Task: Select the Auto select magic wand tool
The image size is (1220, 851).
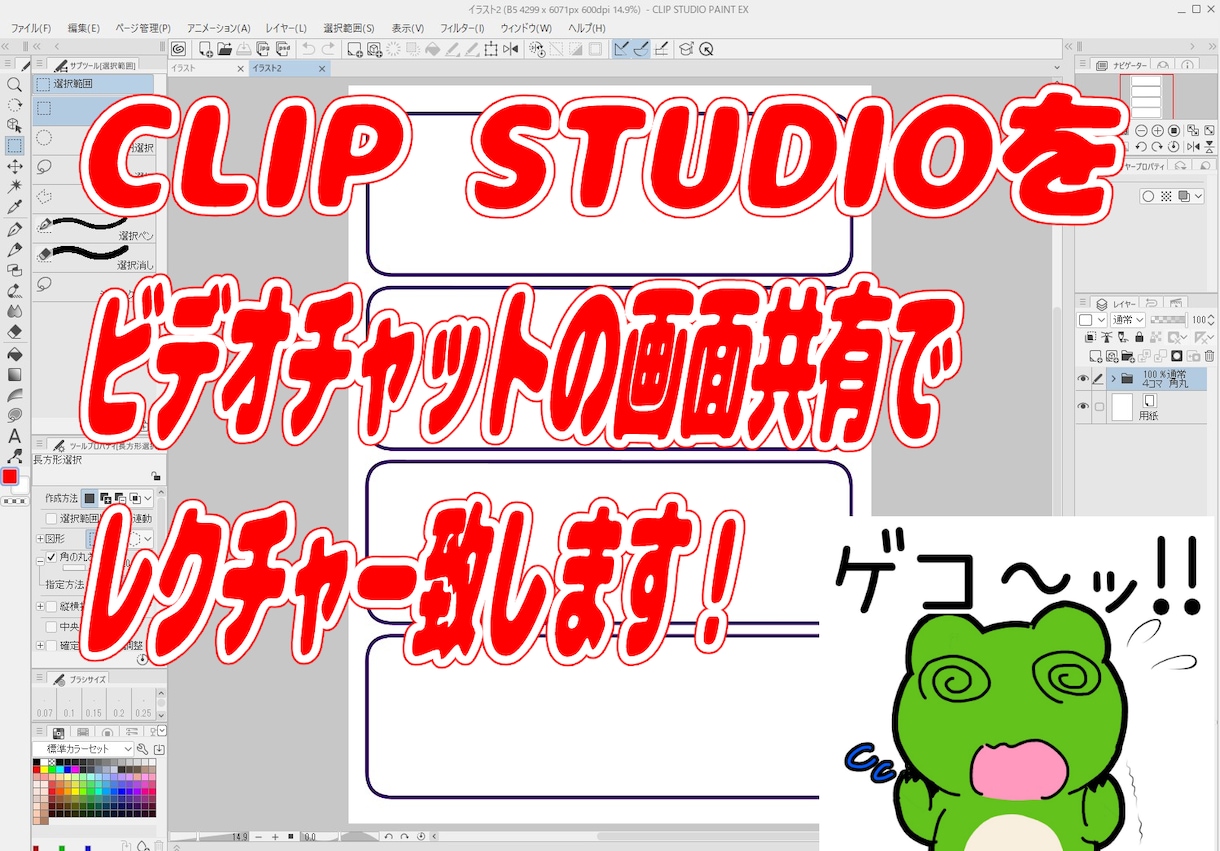Action: click(x=14, y=187)
